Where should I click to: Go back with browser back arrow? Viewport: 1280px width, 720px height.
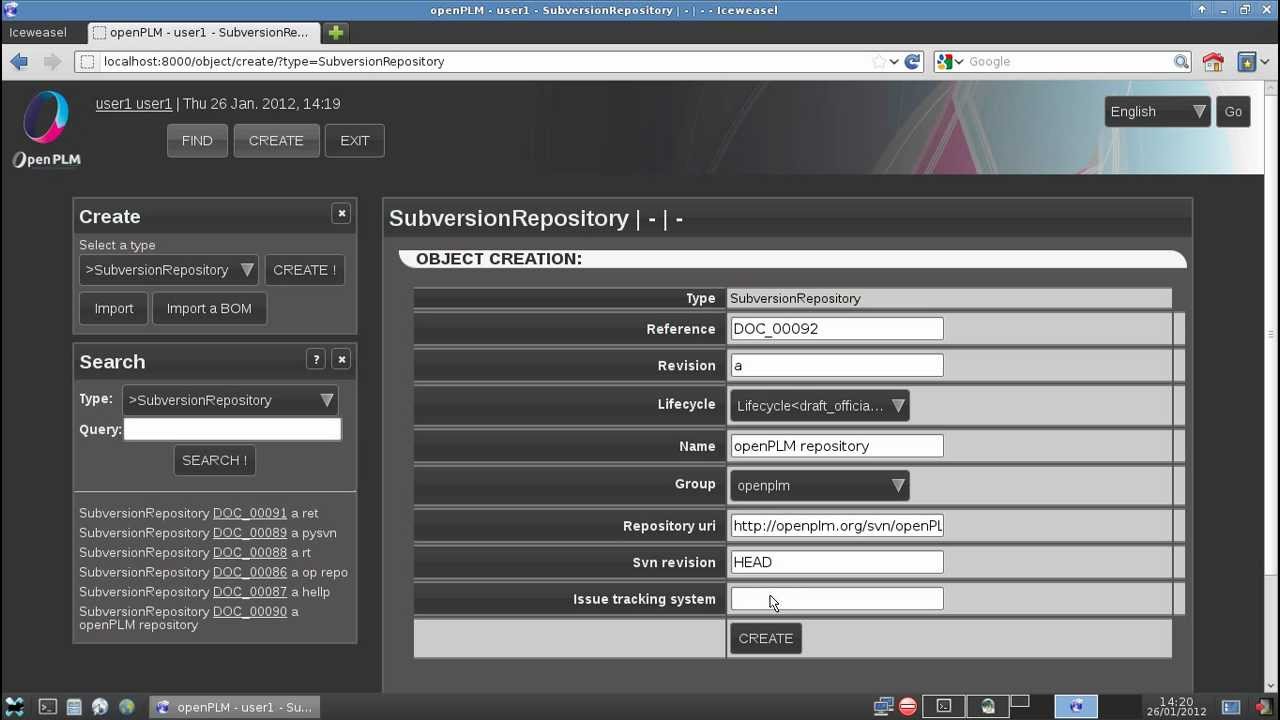point(19,61)
